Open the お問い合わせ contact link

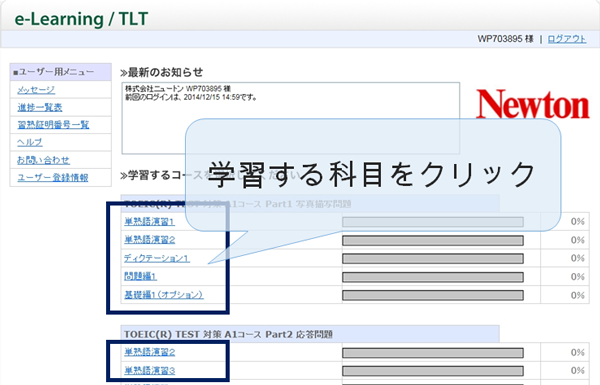pyautogui.click(x=43, y=160)
